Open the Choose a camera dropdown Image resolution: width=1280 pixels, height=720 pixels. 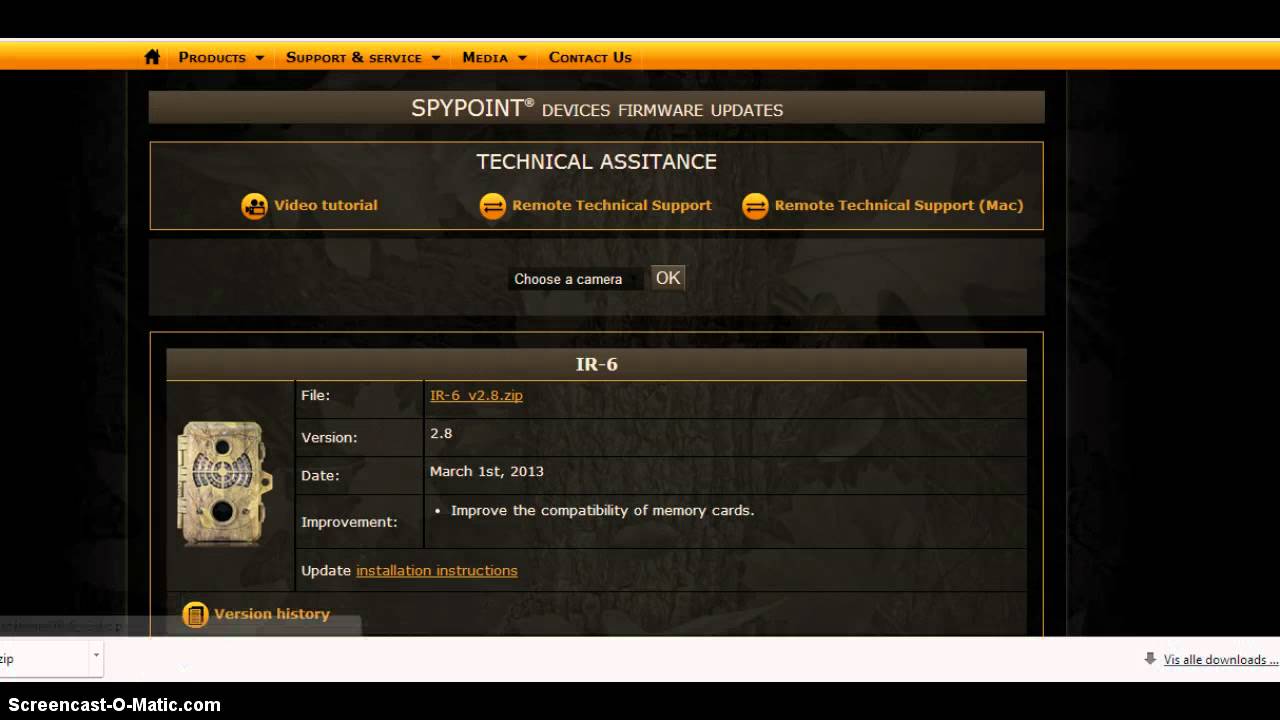(575, 279)
